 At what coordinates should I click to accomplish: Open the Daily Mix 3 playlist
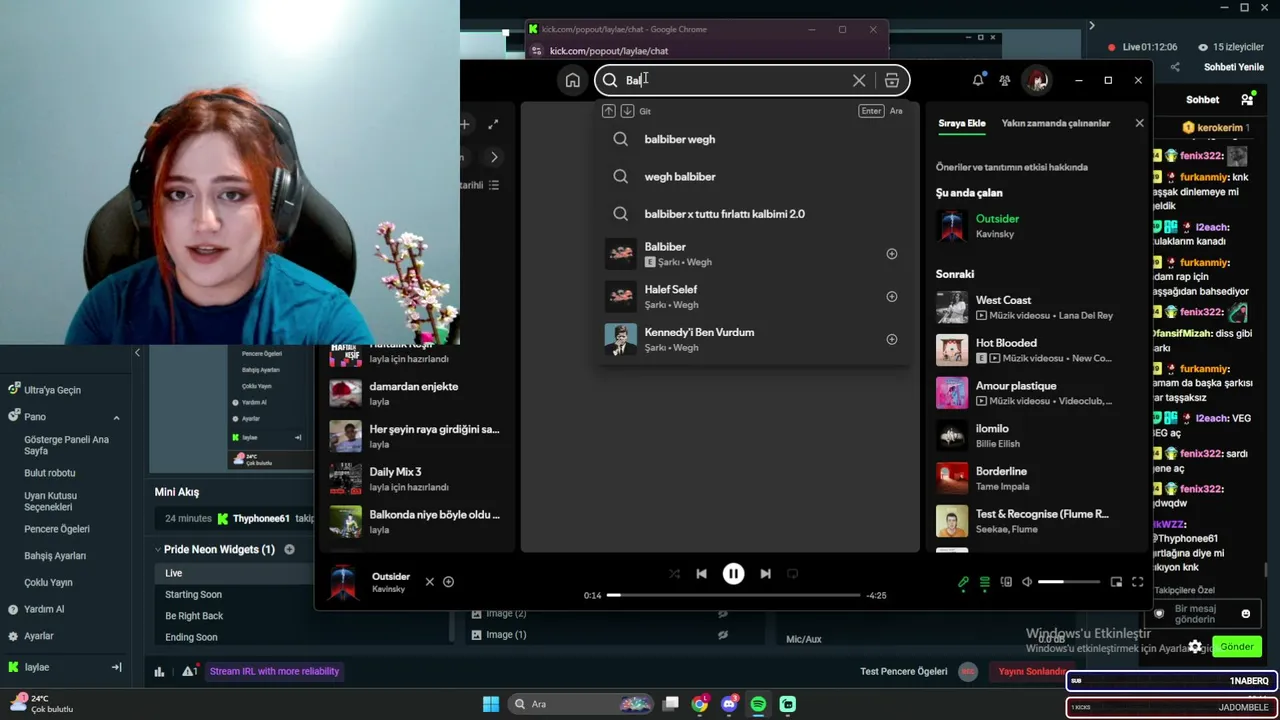417,479
